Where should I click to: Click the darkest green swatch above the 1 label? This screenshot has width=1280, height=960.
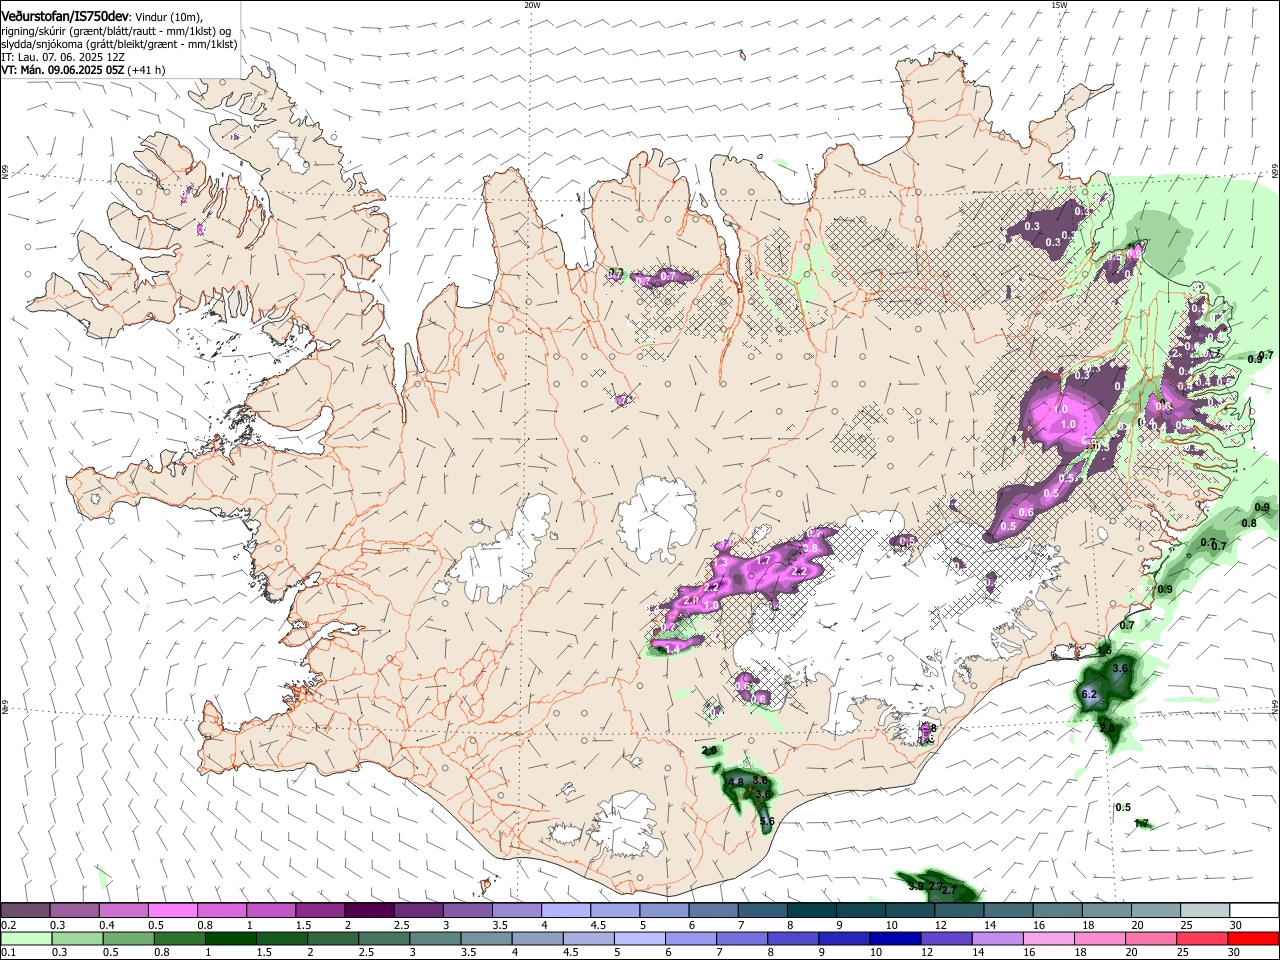(x=231, y=939)
